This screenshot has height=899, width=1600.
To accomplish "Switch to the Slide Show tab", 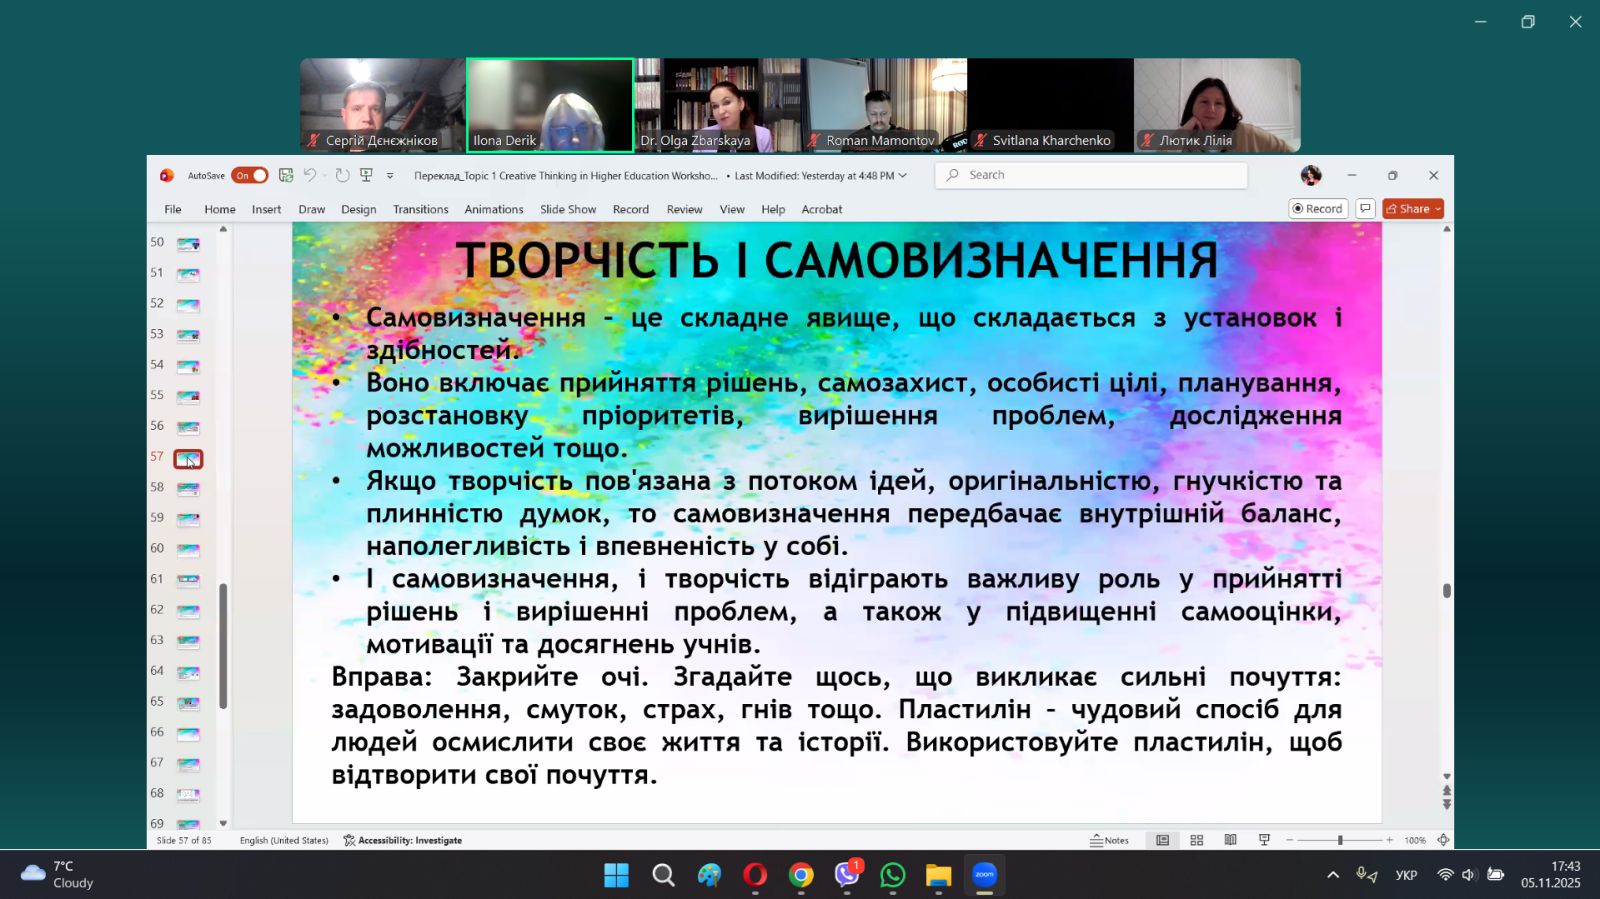I will pos(567,210).
